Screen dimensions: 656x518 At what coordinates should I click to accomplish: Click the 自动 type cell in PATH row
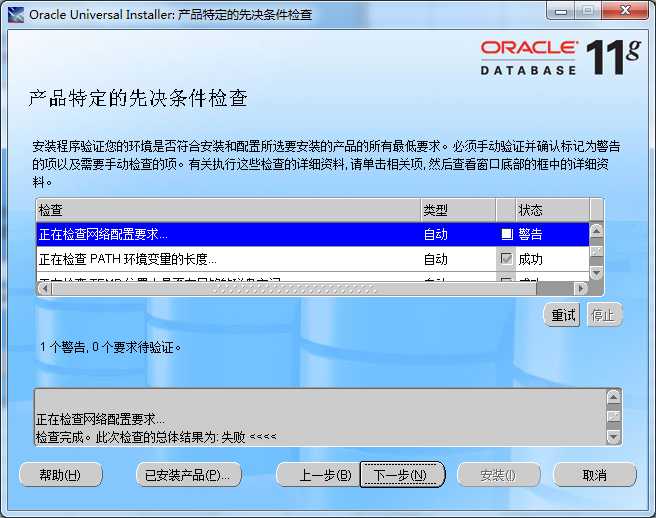pyautogui.click(x=436, y=259)
